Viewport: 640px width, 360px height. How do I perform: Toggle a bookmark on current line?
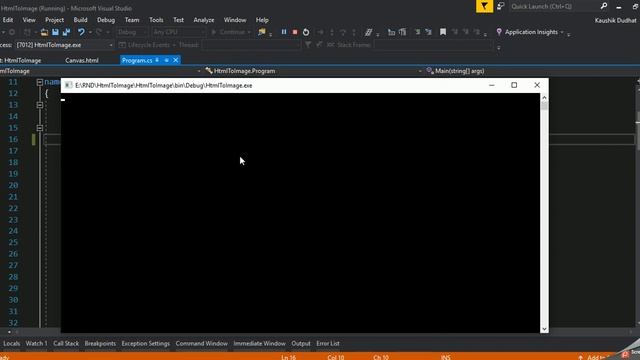[x=443, y=32]
